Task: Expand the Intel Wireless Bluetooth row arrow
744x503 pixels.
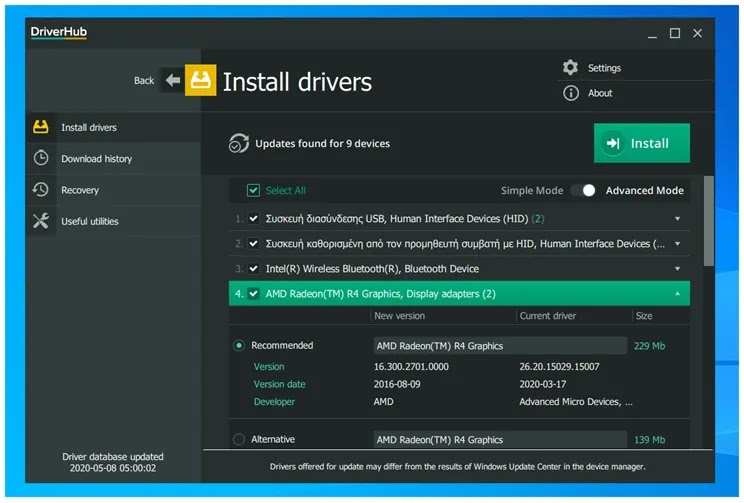Action: click(x=678, y=269)
